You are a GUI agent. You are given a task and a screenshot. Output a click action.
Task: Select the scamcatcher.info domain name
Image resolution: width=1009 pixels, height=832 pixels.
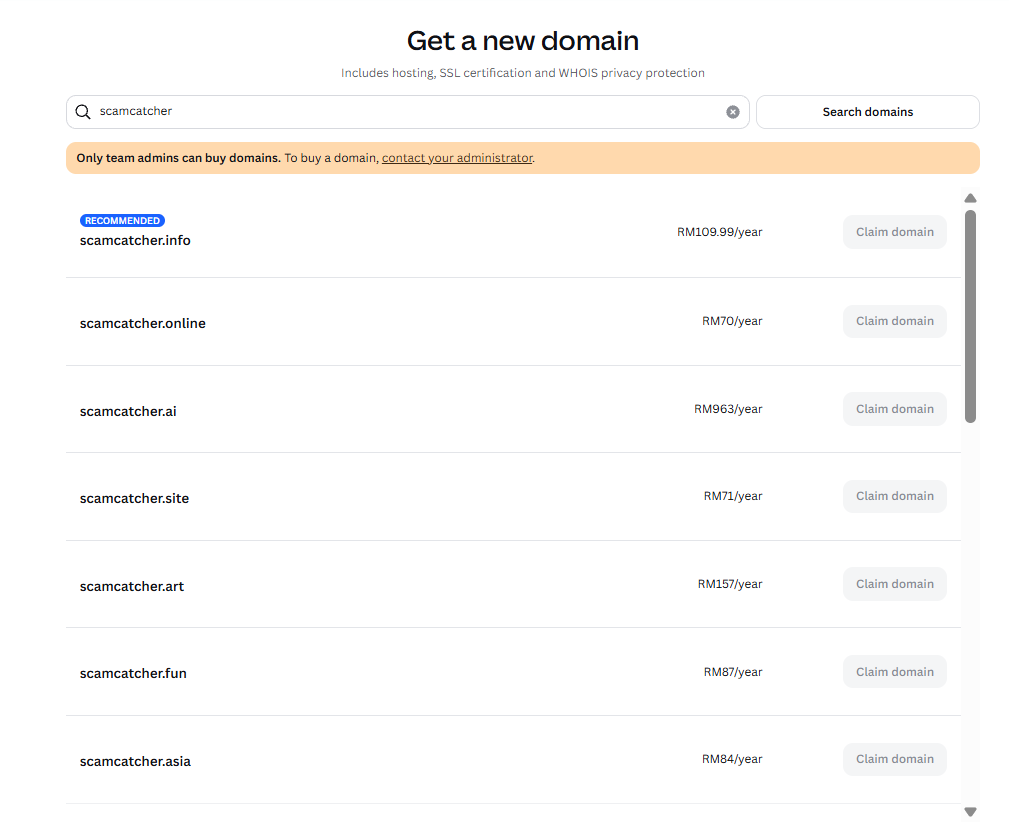(x=135, y=241)
